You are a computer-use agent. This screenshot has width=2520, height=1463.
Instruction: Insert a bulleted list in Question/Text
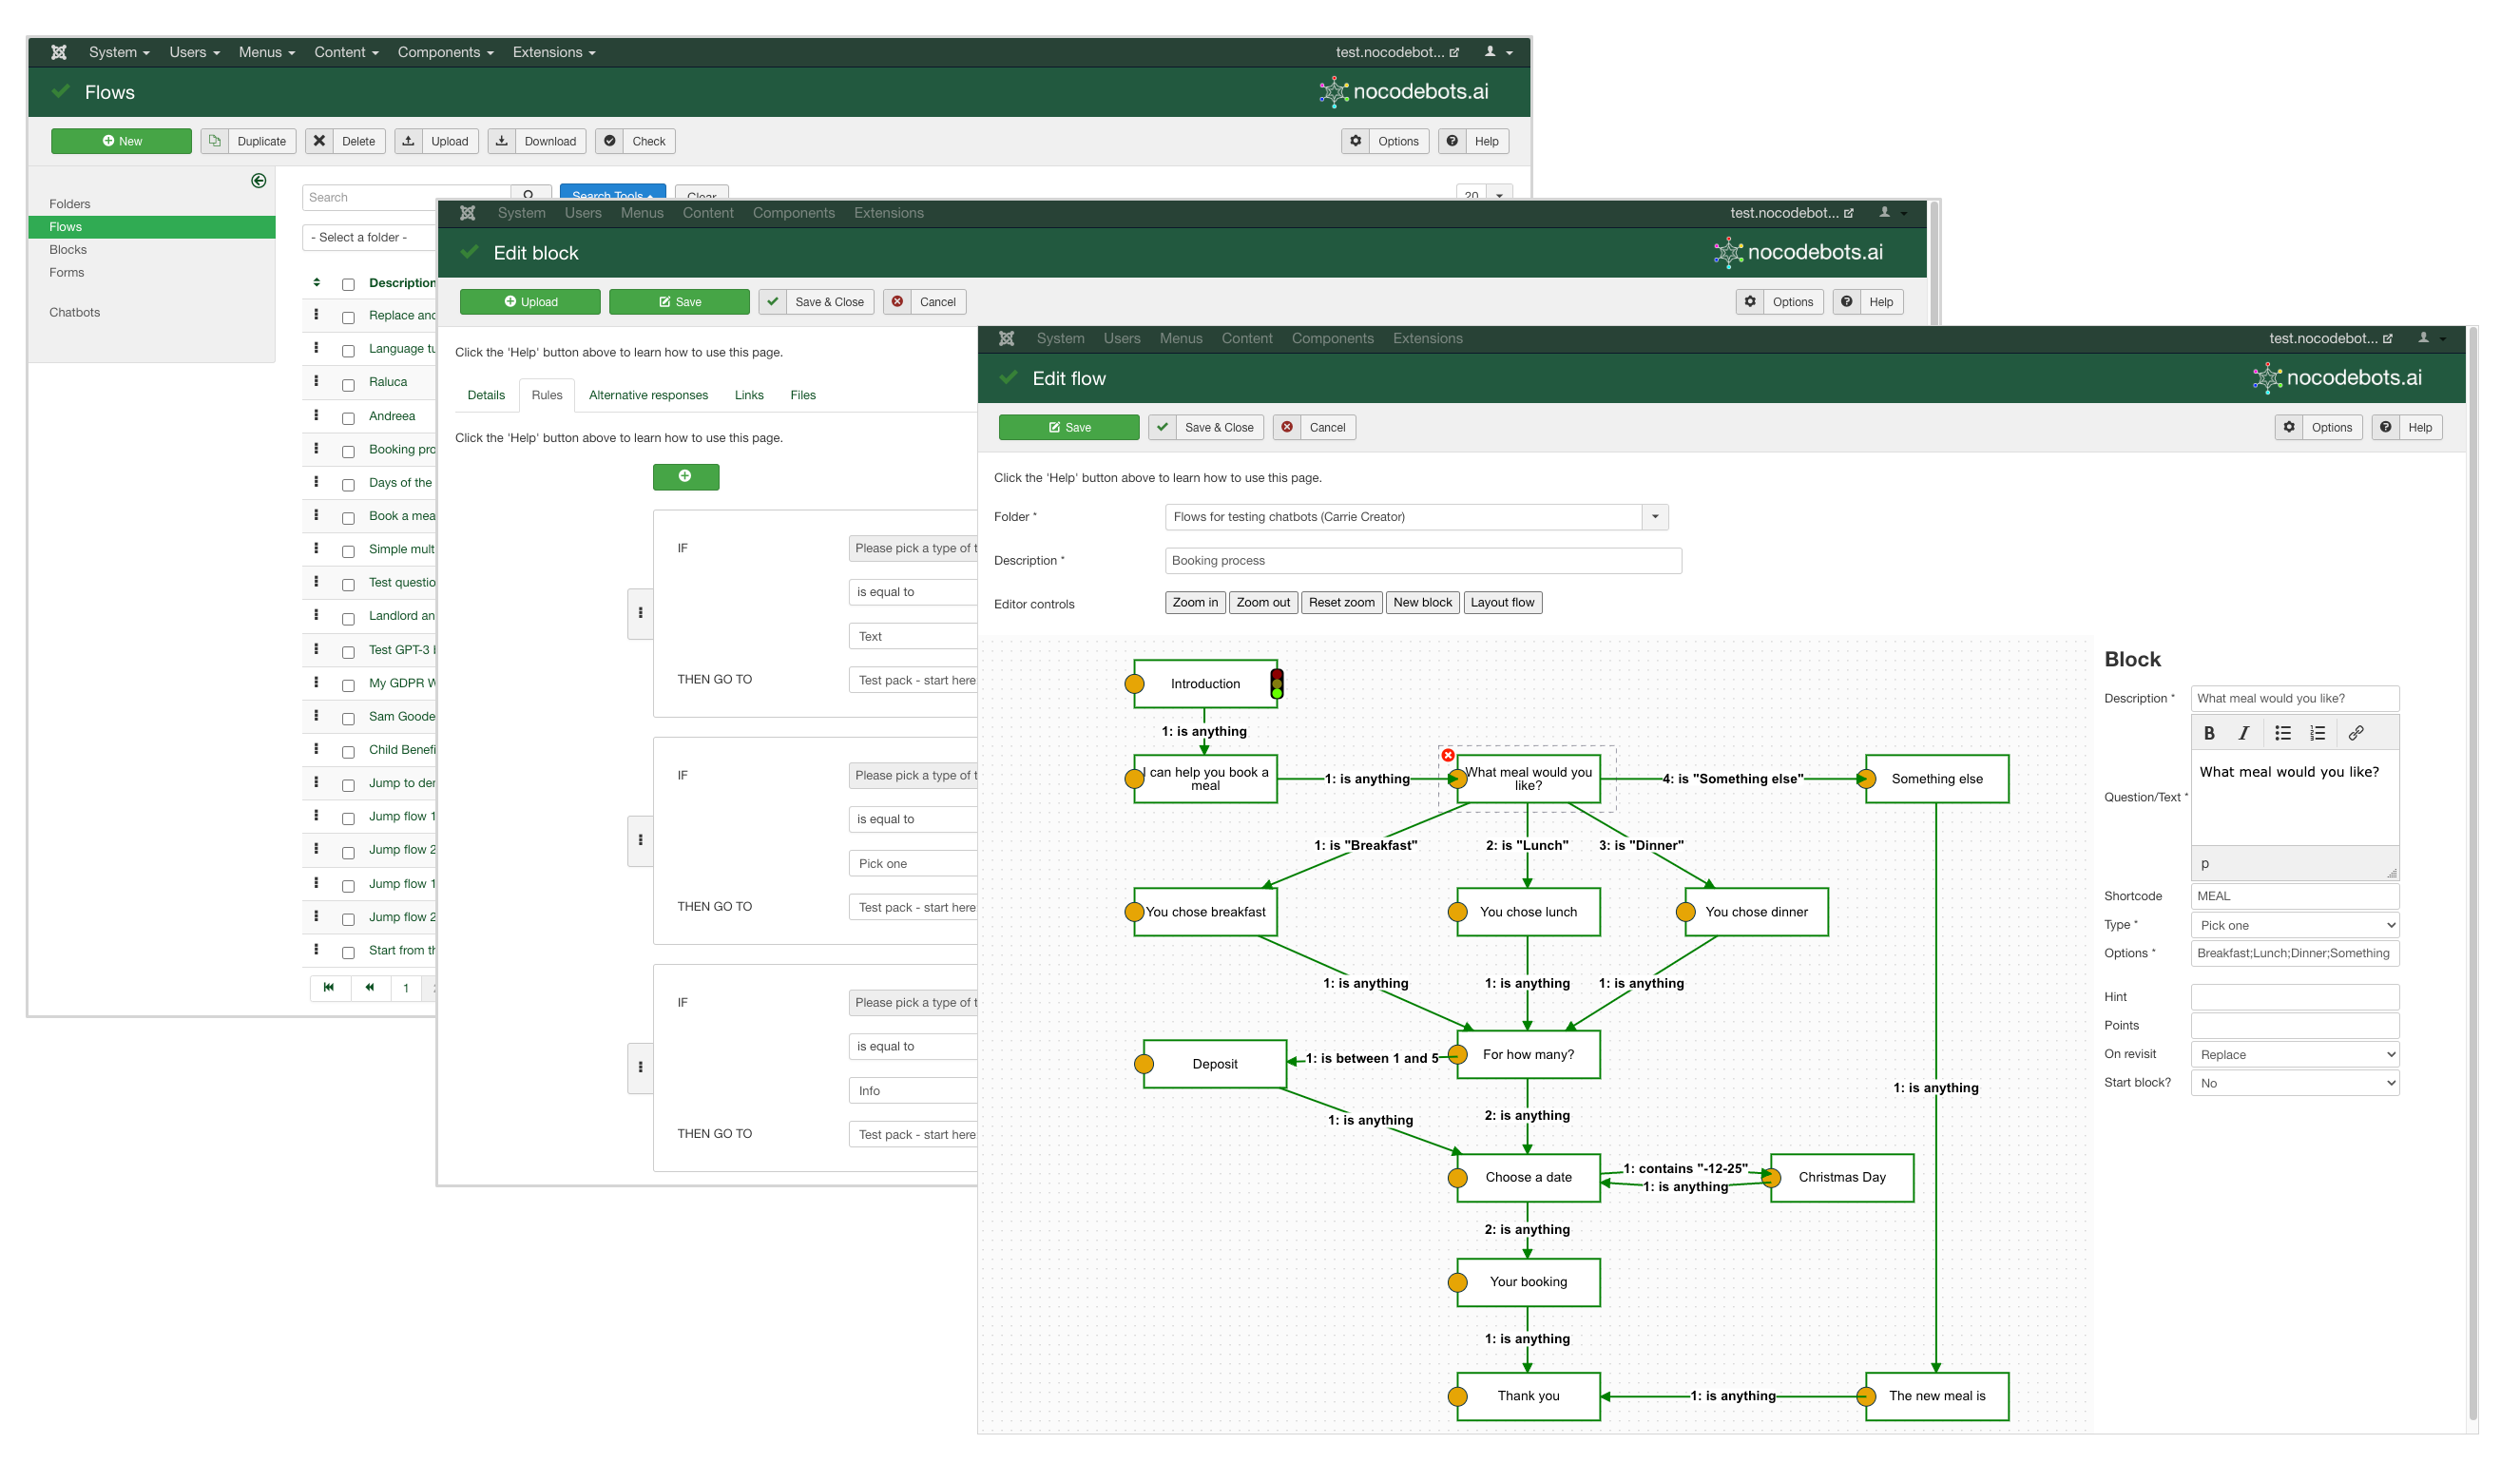2282,734
